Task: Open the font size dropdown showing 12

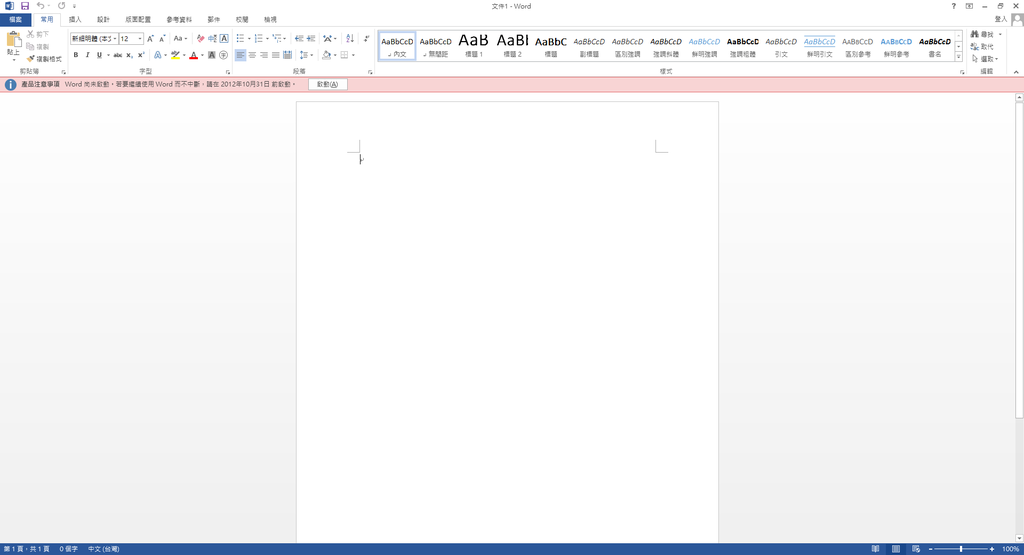Action: point(131,39)
